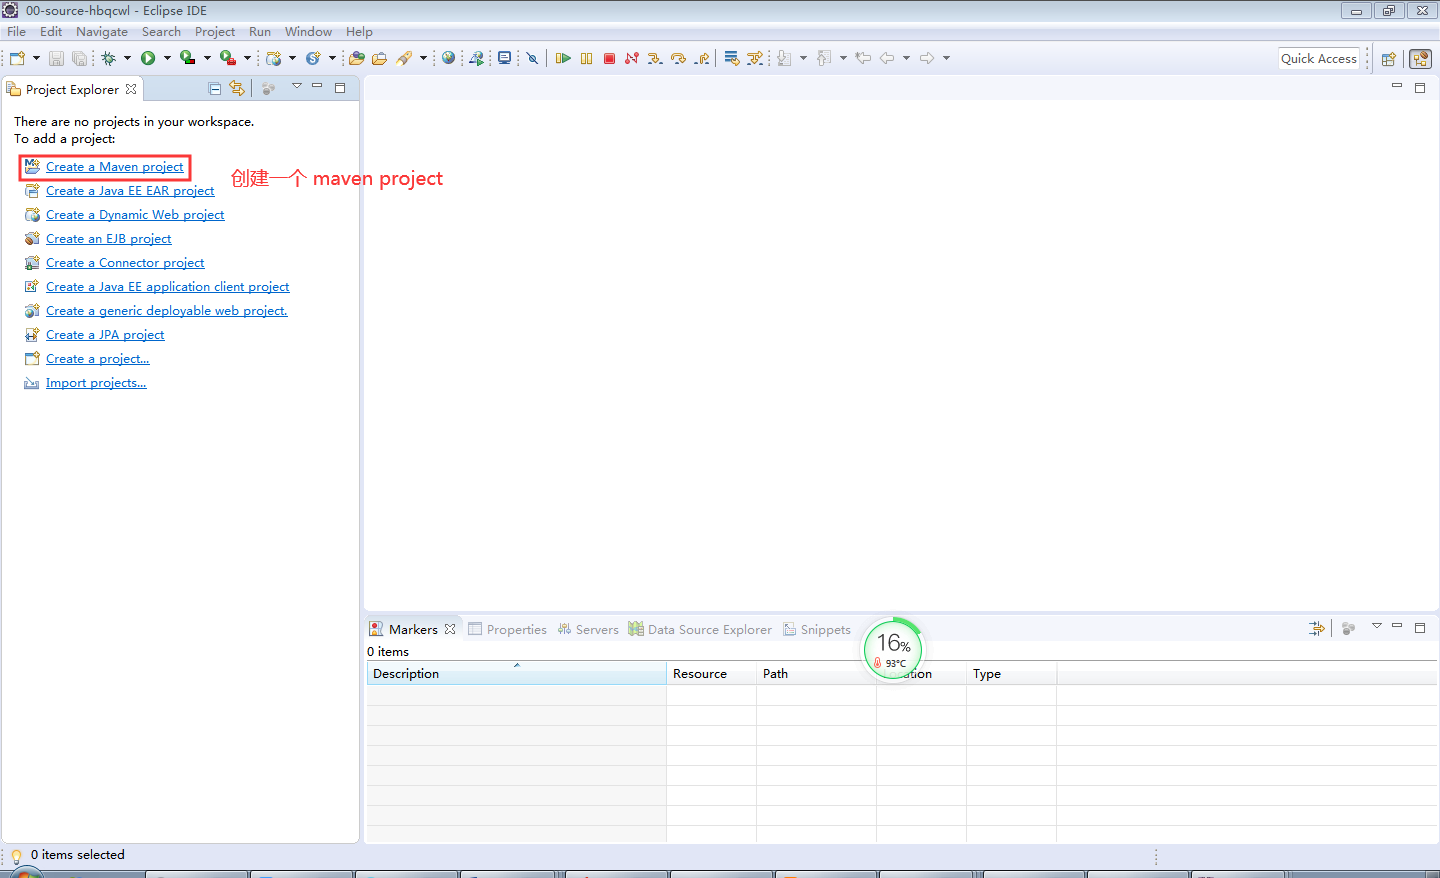Click the red Terminate icon
Image resolution: width=1440 pixels, height=878 pixels.
[x=609, y=58]
